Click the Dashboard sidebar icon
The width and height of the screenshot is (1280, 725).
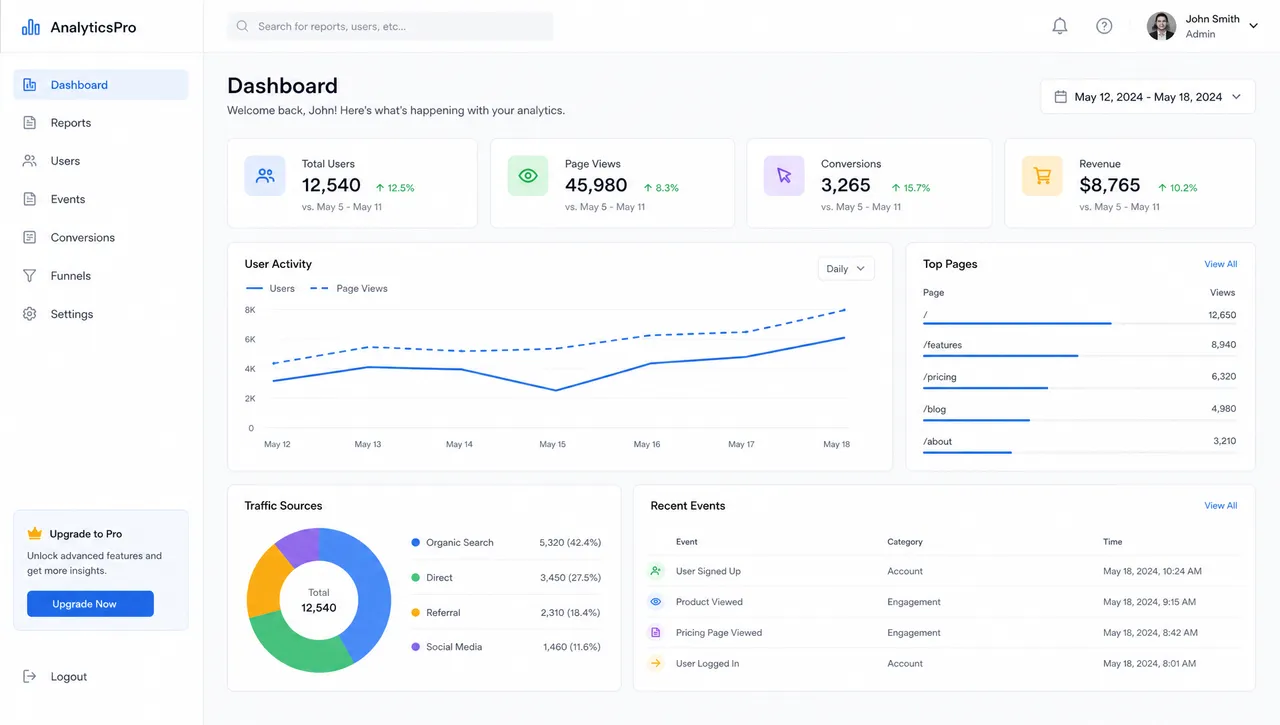(x=30, y=85)
